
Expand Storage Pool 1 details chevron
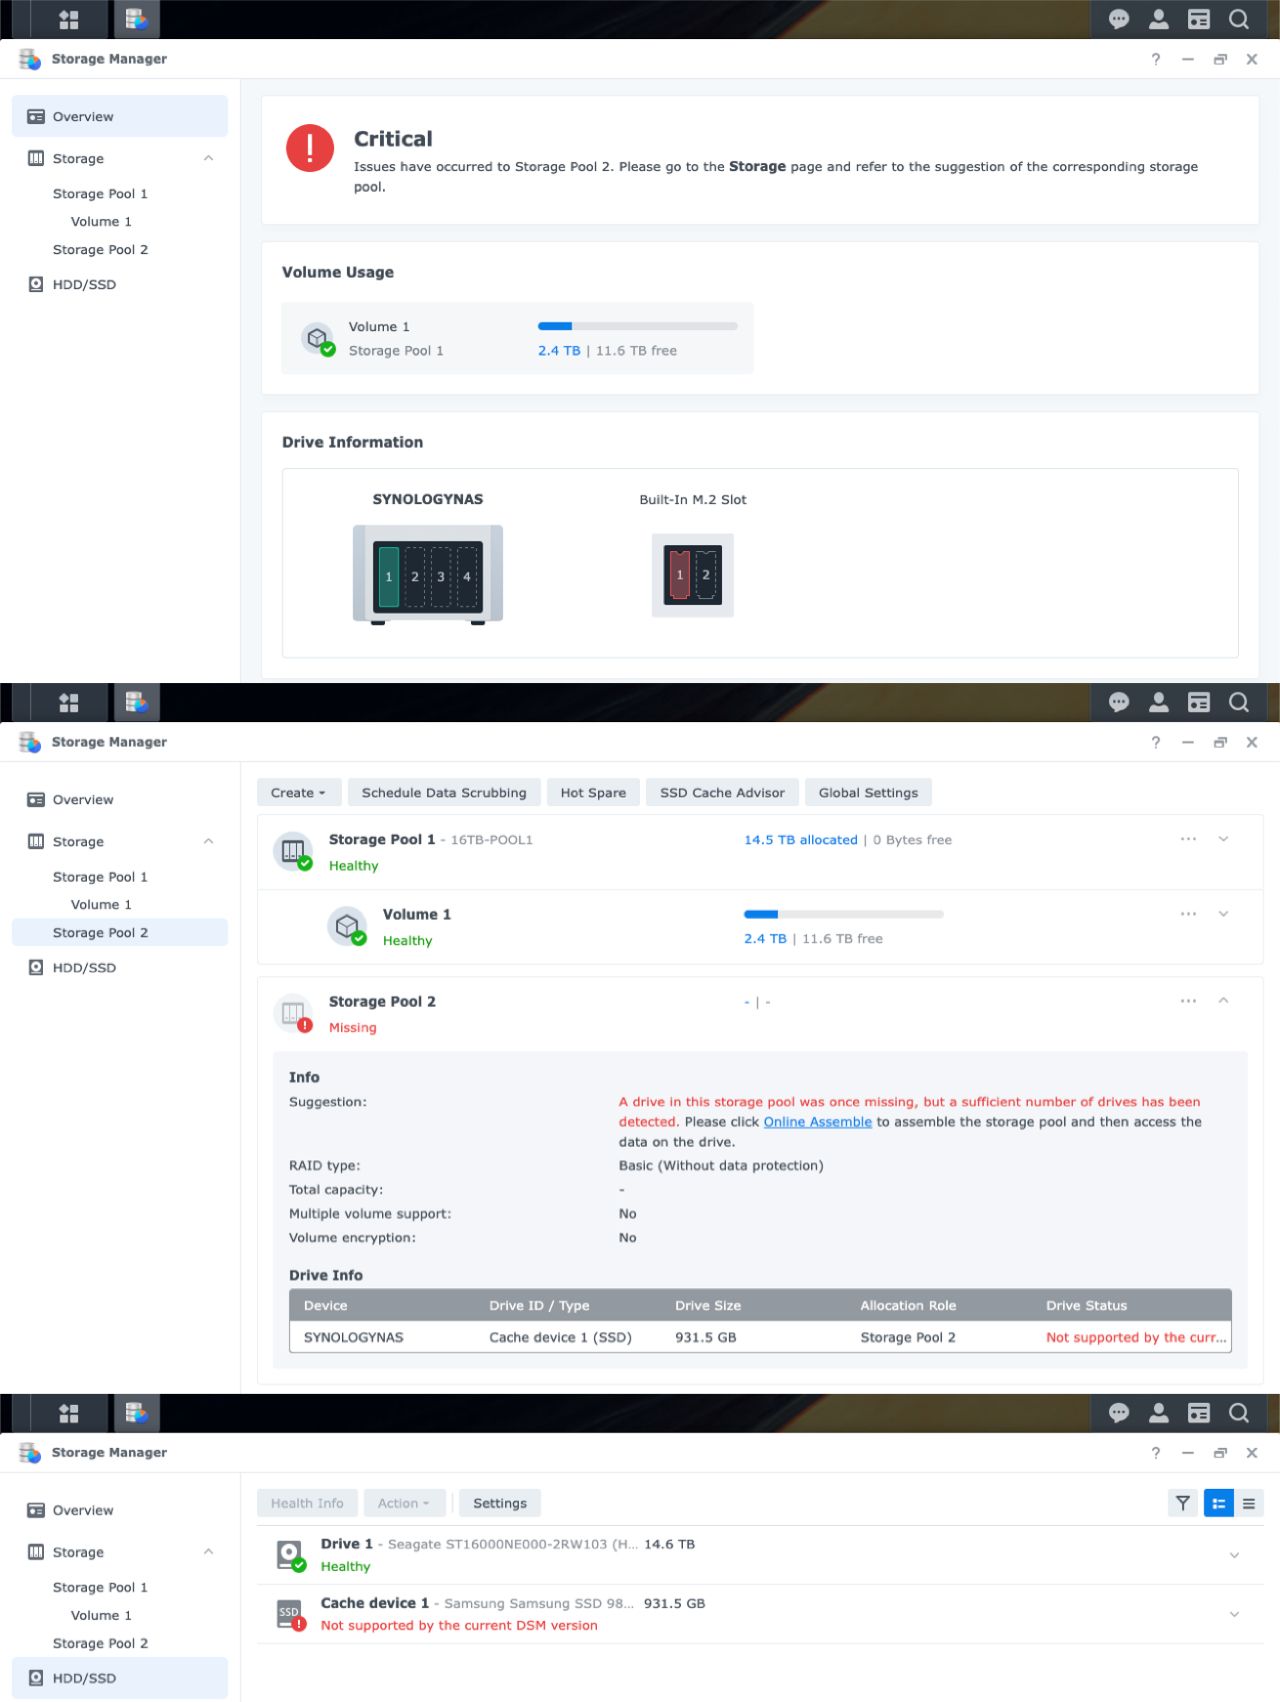pos(1223,839)
